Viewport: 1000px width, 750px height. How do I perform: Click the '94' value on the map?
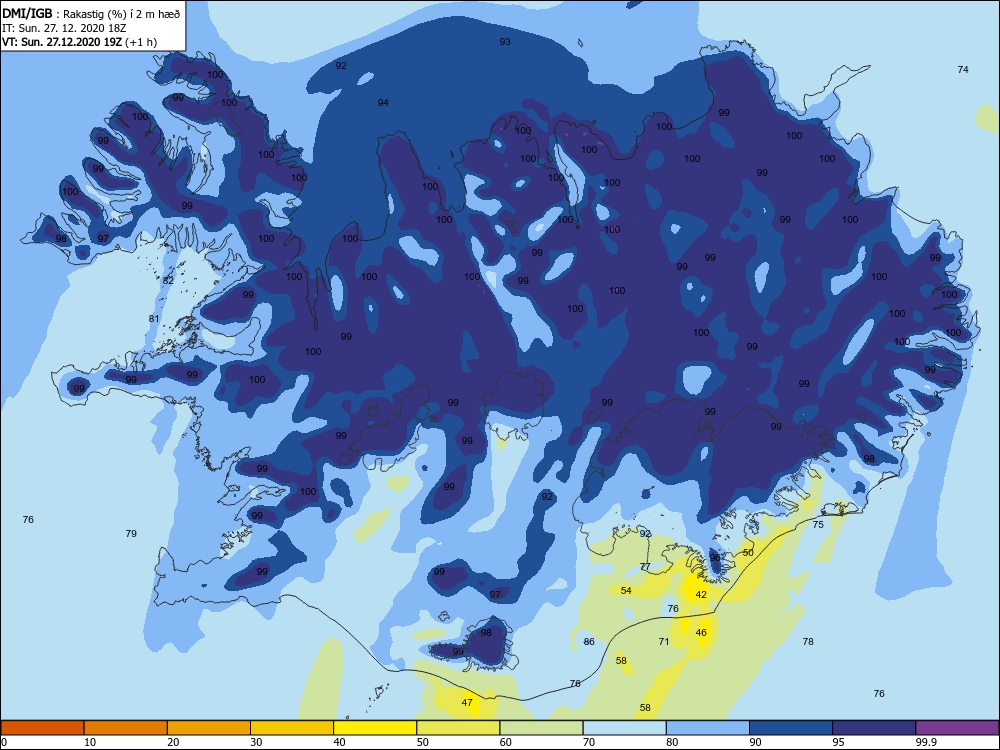(383, 103)
